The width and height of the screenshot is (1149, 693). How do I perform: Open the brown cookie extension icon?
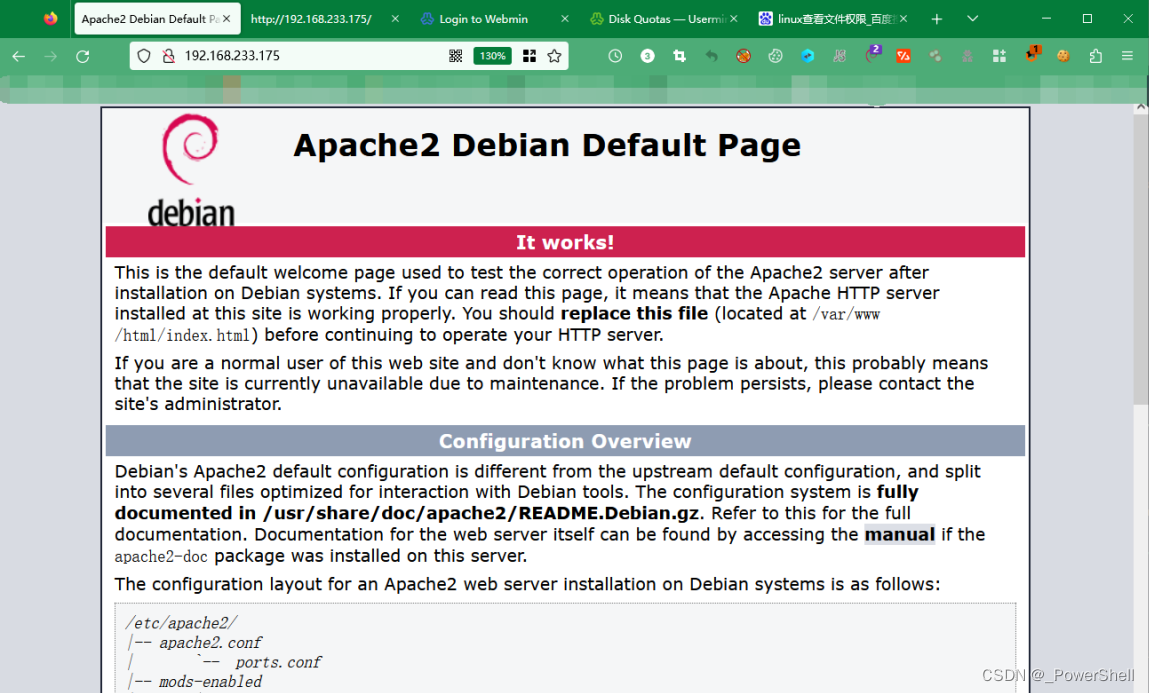(1063, 56)
